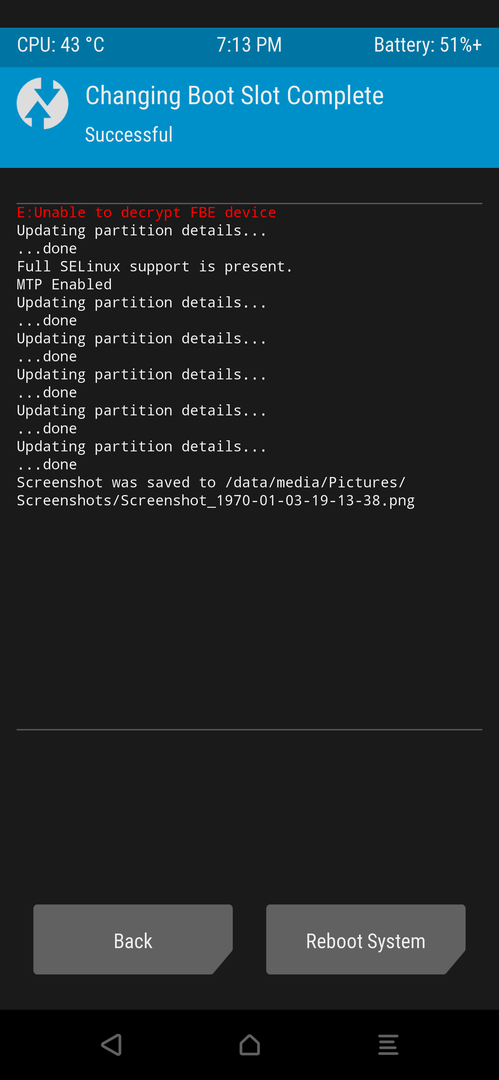The width and height of the screenshot is (499, 1080).
Task: Click the Back button
Action: [x=133, y=939]
